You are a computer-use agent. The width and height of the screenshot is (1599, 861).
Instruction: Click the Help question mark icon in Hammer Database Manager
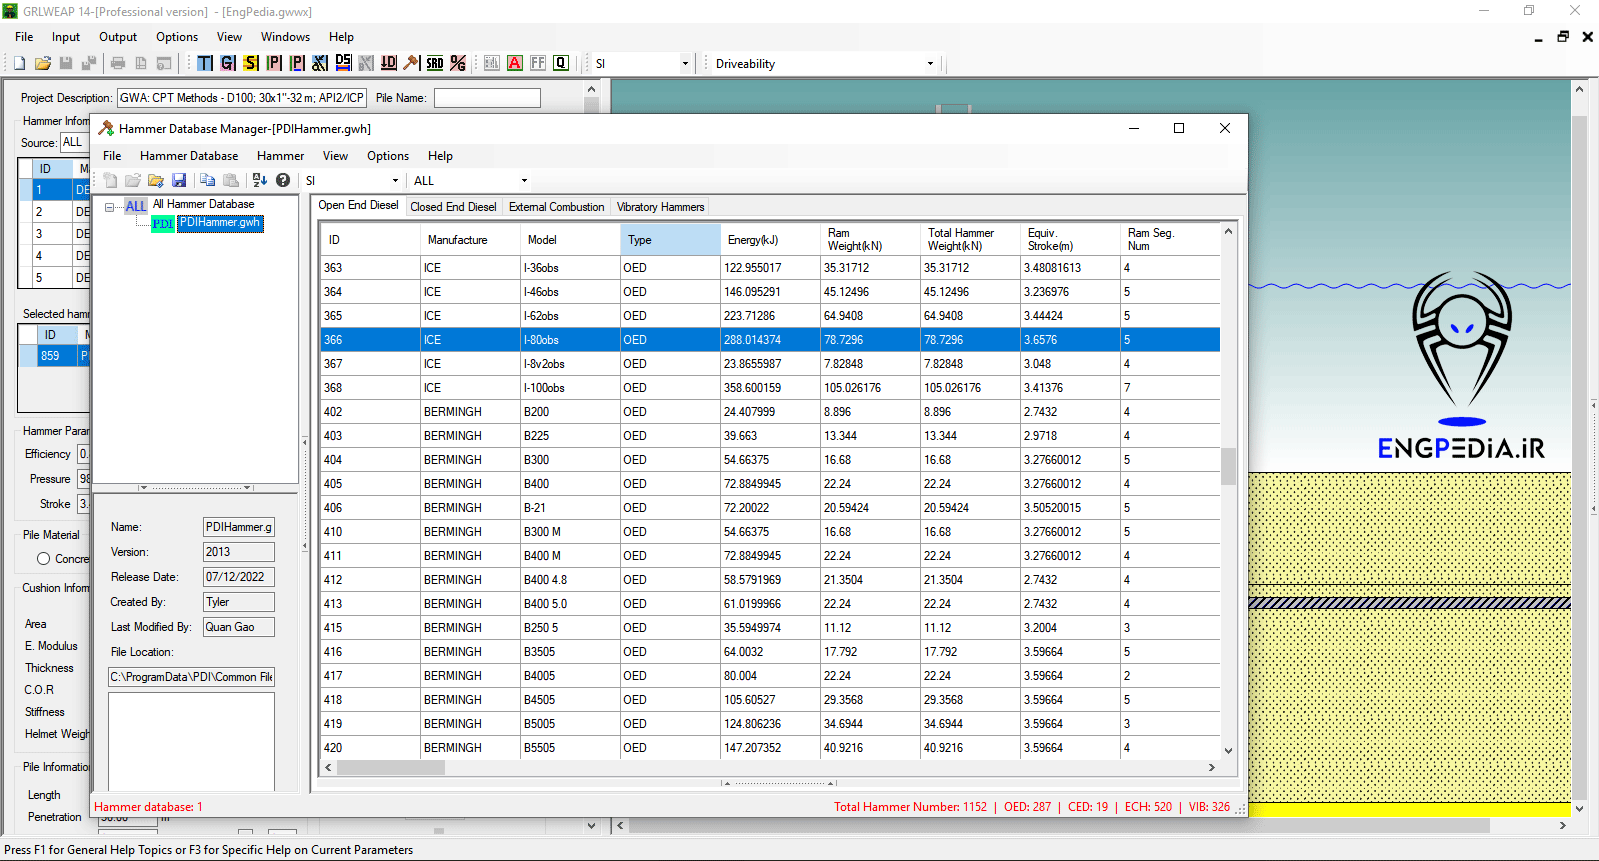[283, 180]
